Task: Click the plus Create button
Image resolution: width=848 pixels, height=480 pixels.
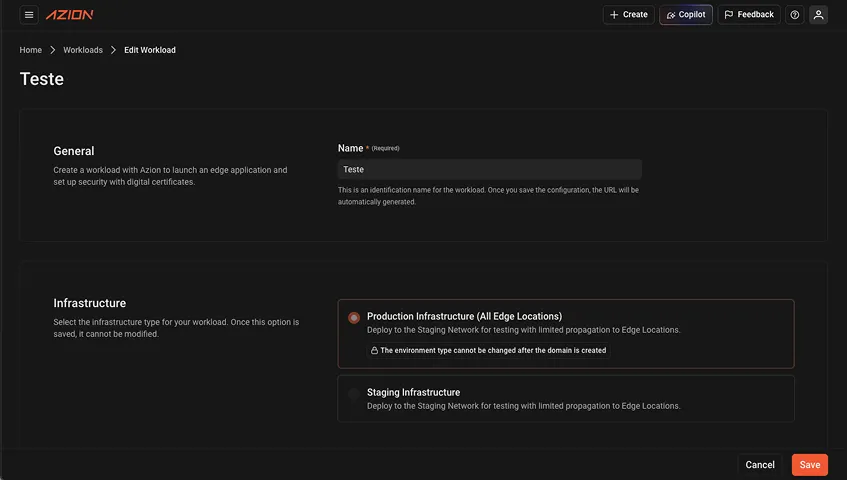Action: point(628,15)
